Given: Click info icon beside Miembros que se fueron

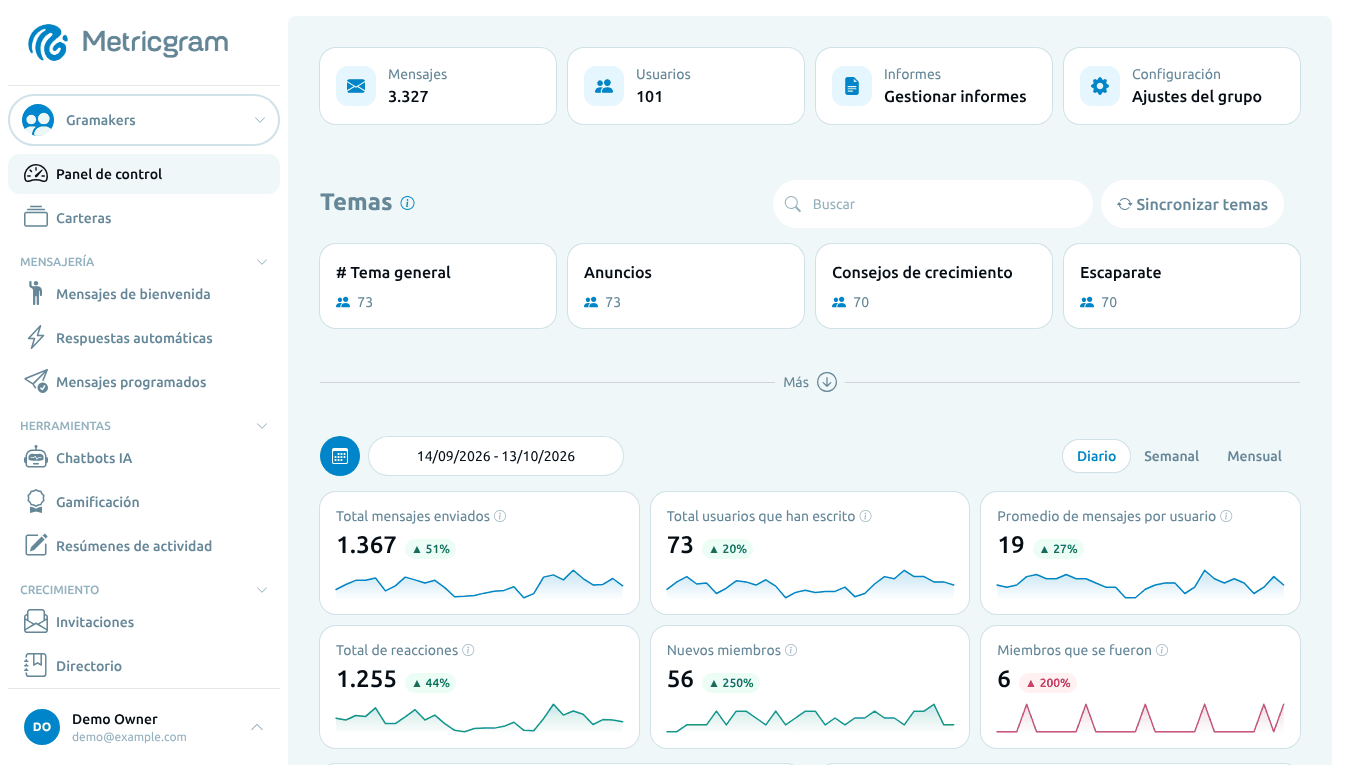Looking at the screenshot, I should click(1162, 651).
